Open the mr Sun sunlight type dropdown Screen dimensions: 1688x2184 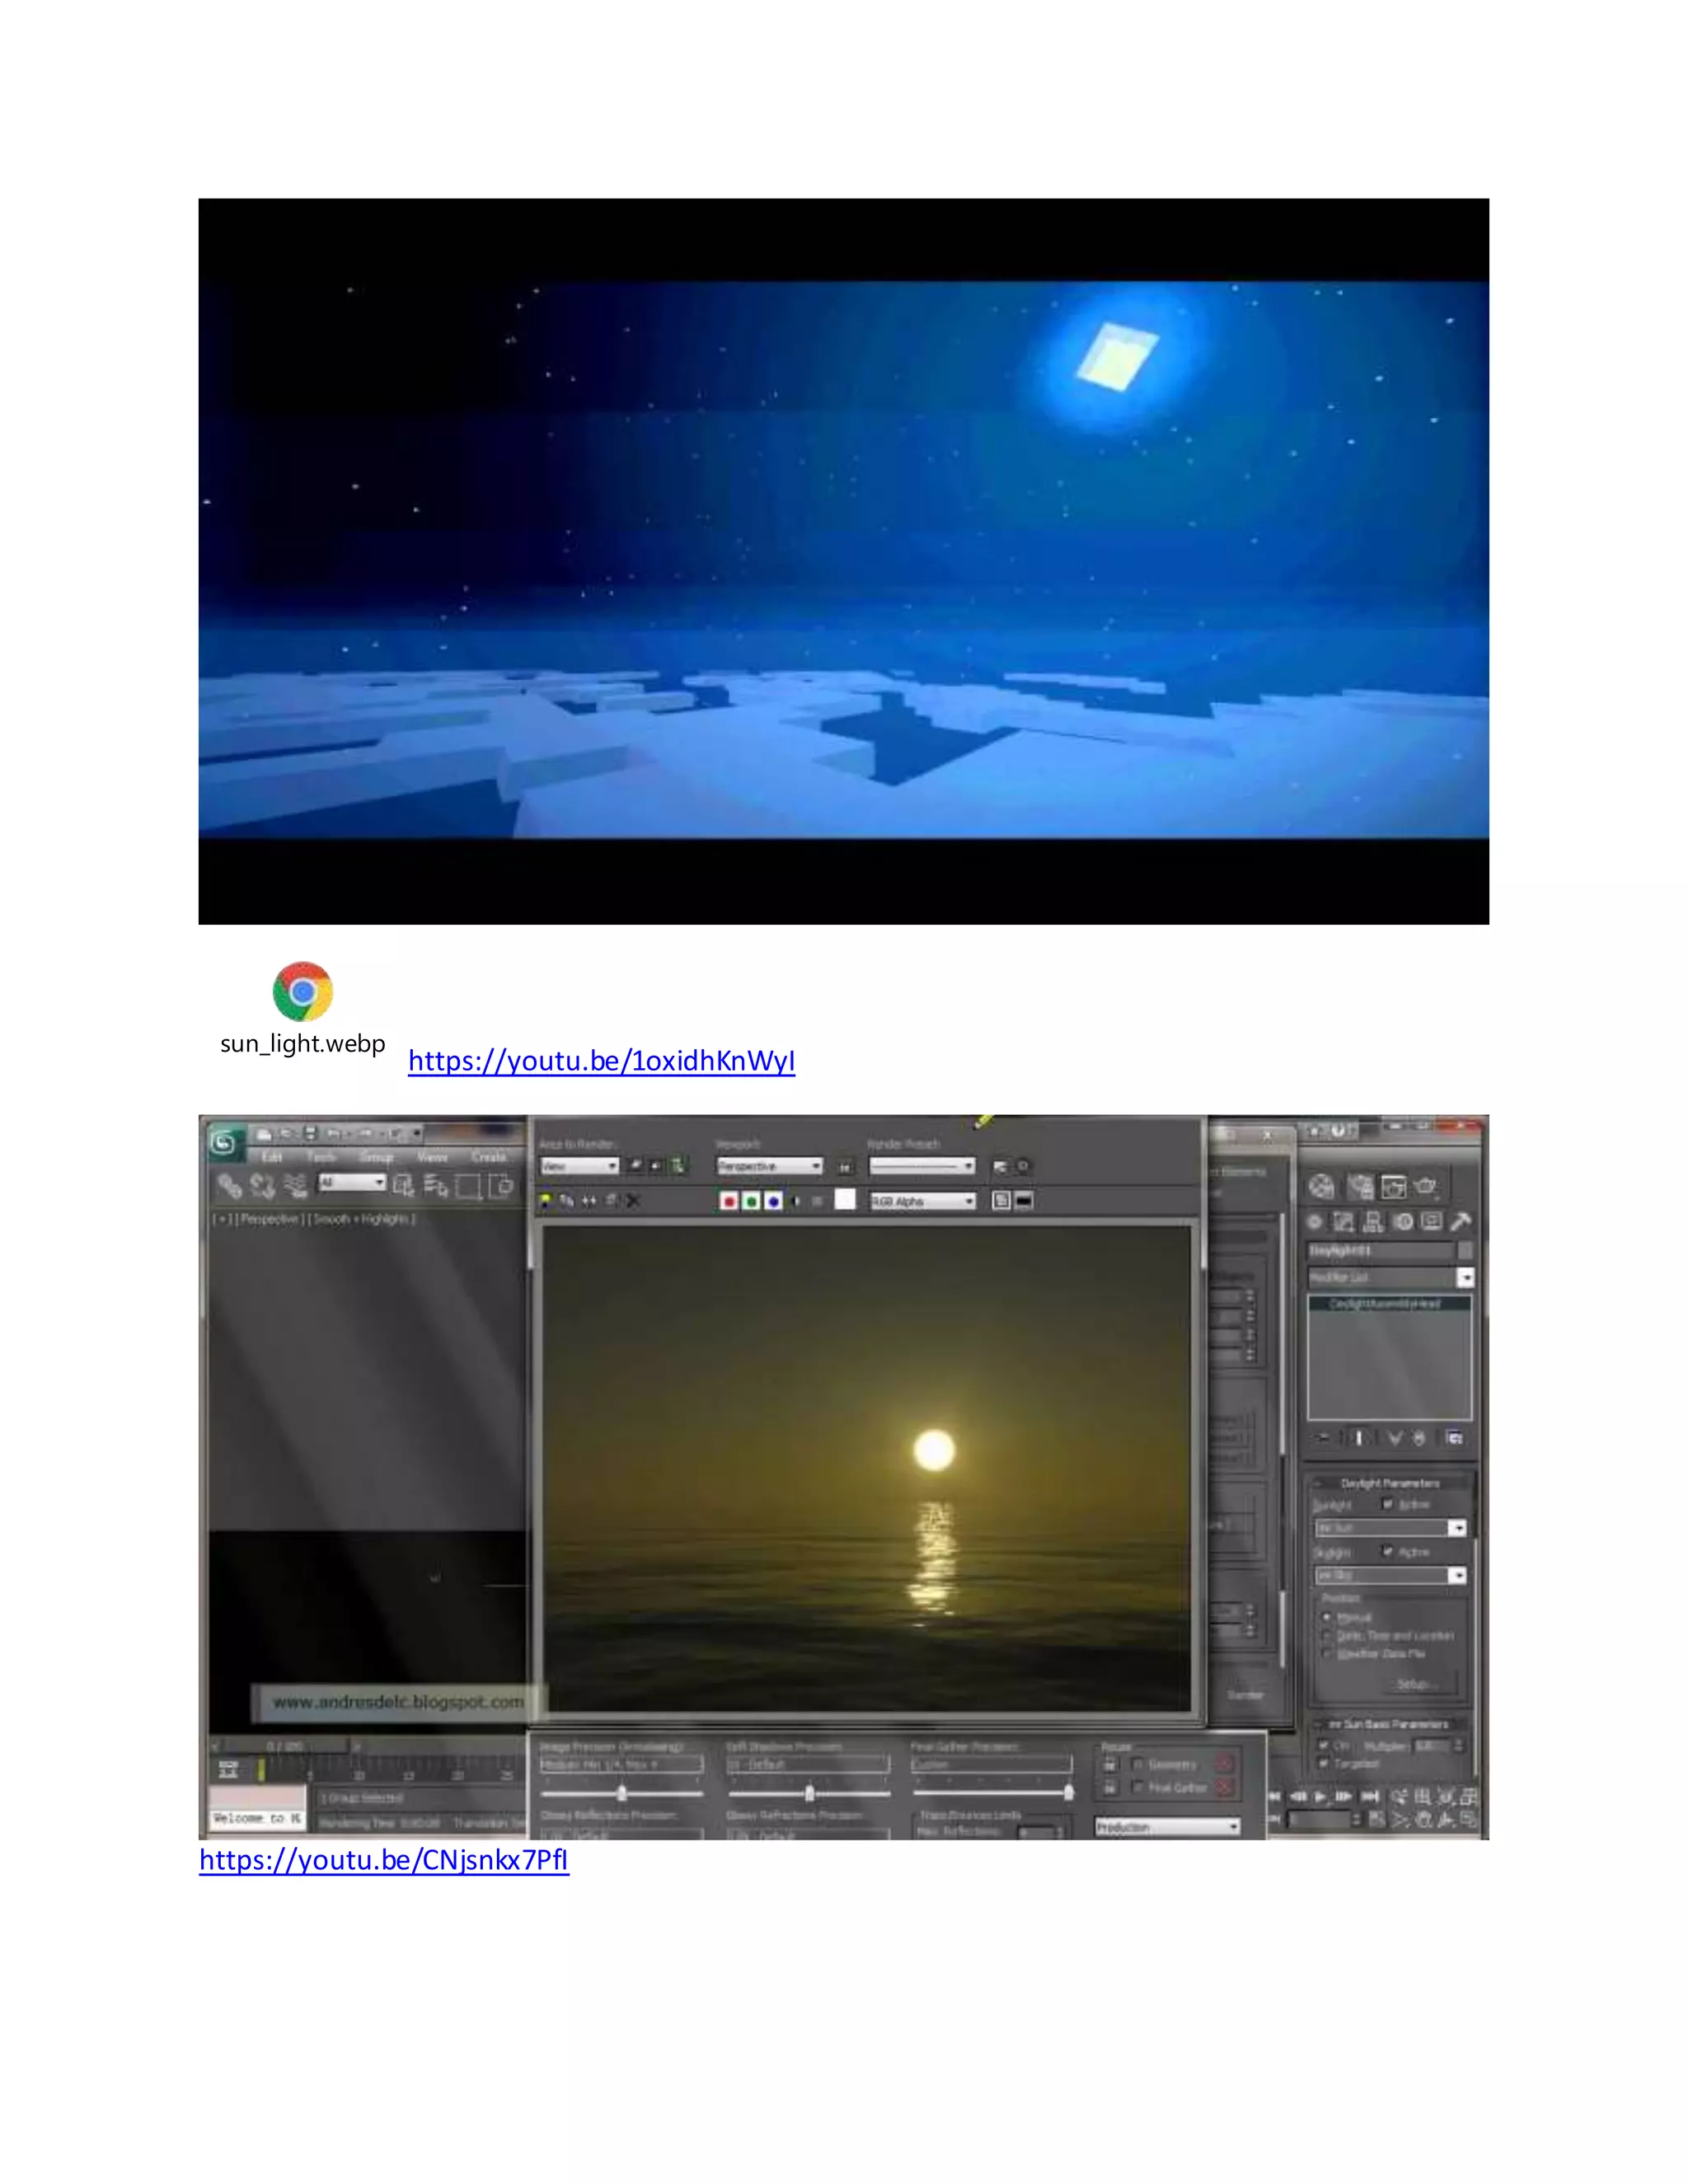(x=1390, y=1528)
